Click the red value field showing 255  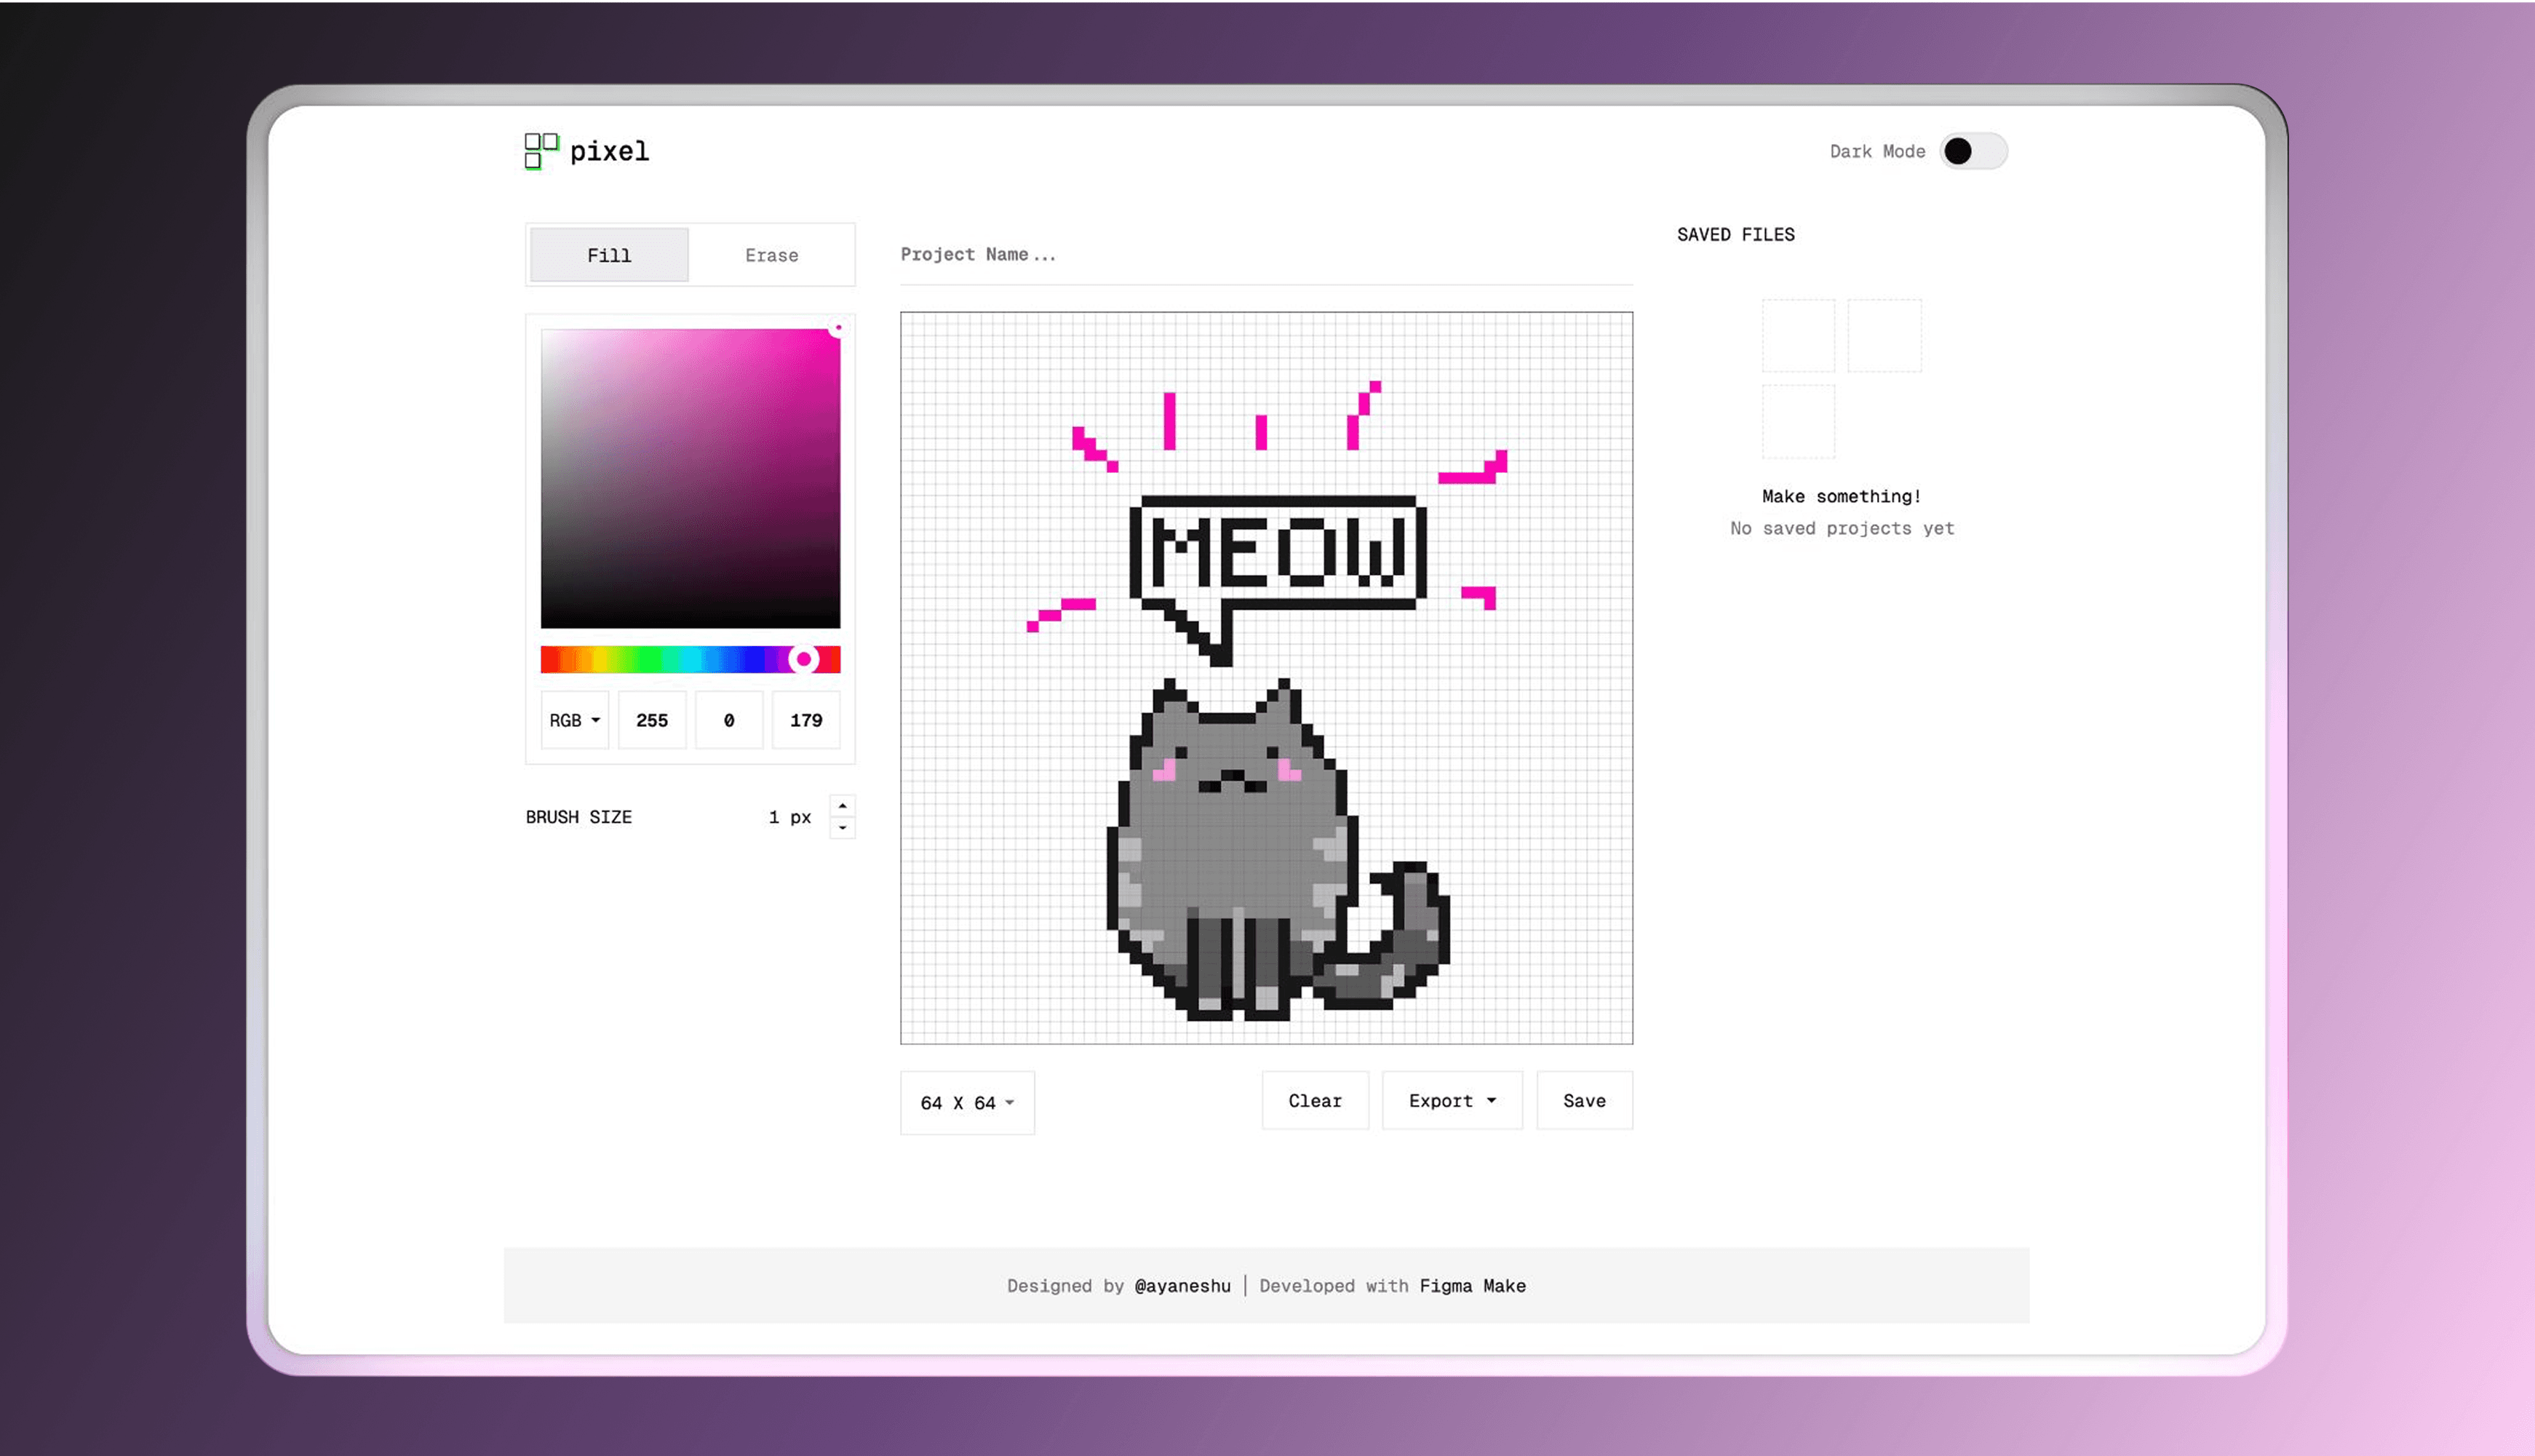pos(652,720)
